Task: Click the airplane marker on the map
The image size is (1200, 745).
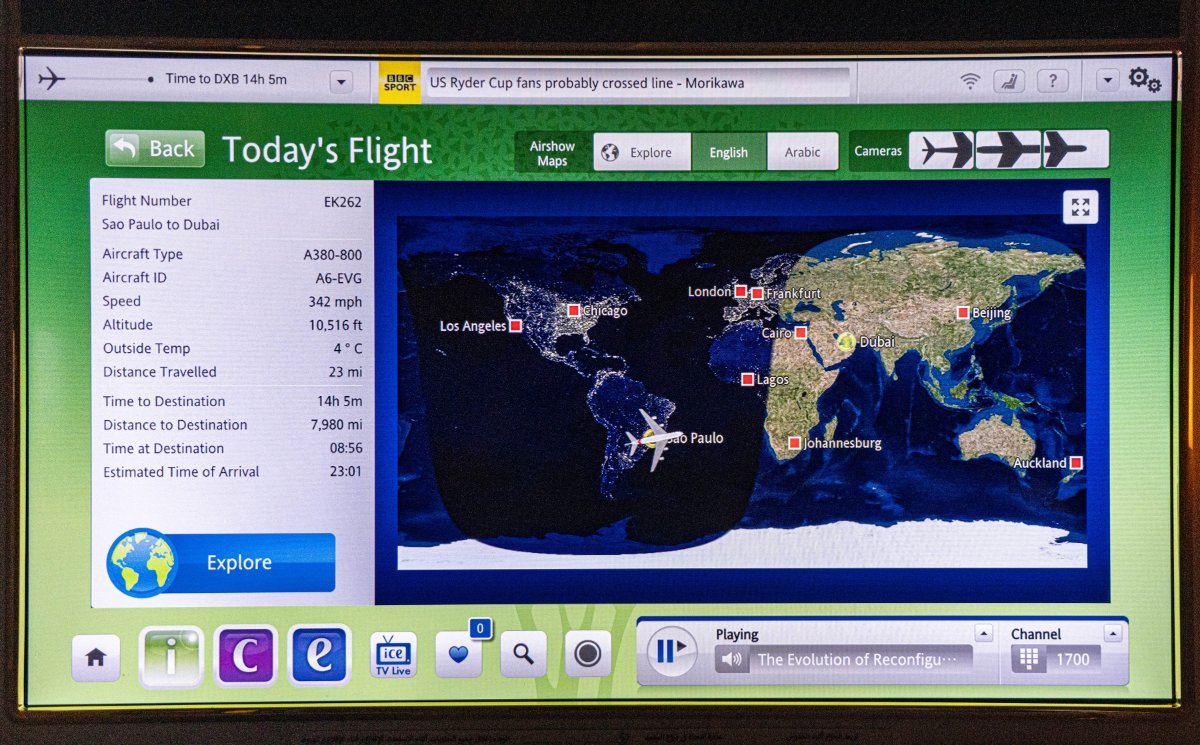Action: point(656,438)
